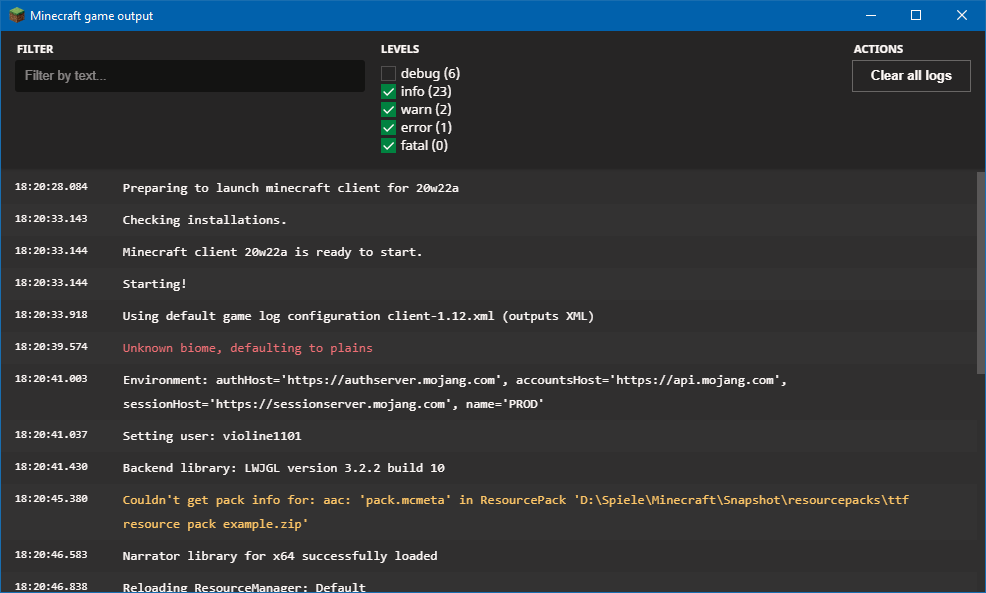Screen dimensions: 986x593
Task: Click the Narrator library loaded log line
Action: [279, 556]
